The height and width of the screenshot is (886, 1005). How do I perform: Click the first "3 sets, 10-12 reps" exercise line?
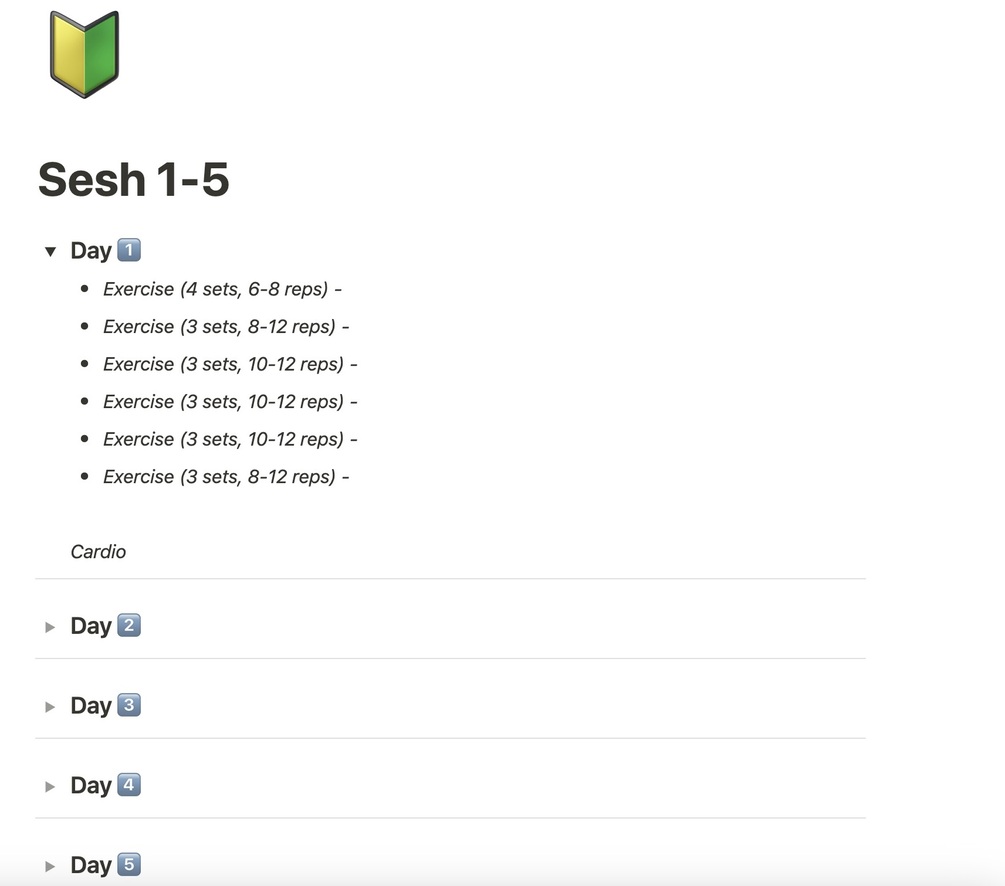click(x=230, y=364)
